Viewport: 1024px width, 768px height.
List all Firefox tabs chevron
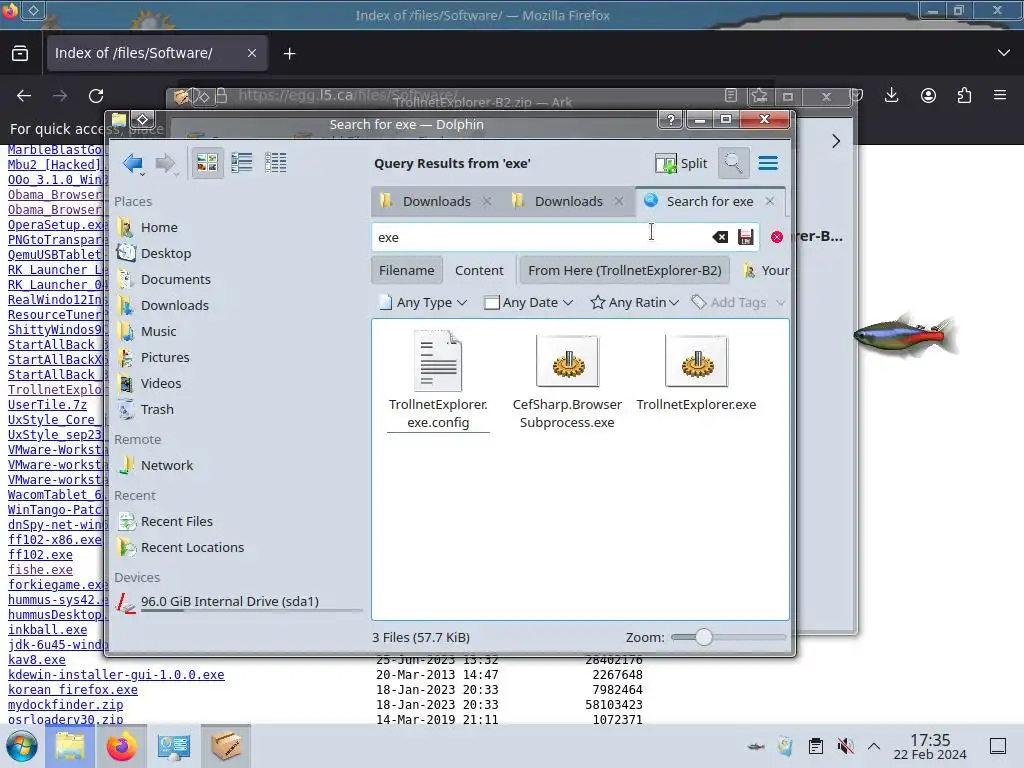(x=1004, y=53)
